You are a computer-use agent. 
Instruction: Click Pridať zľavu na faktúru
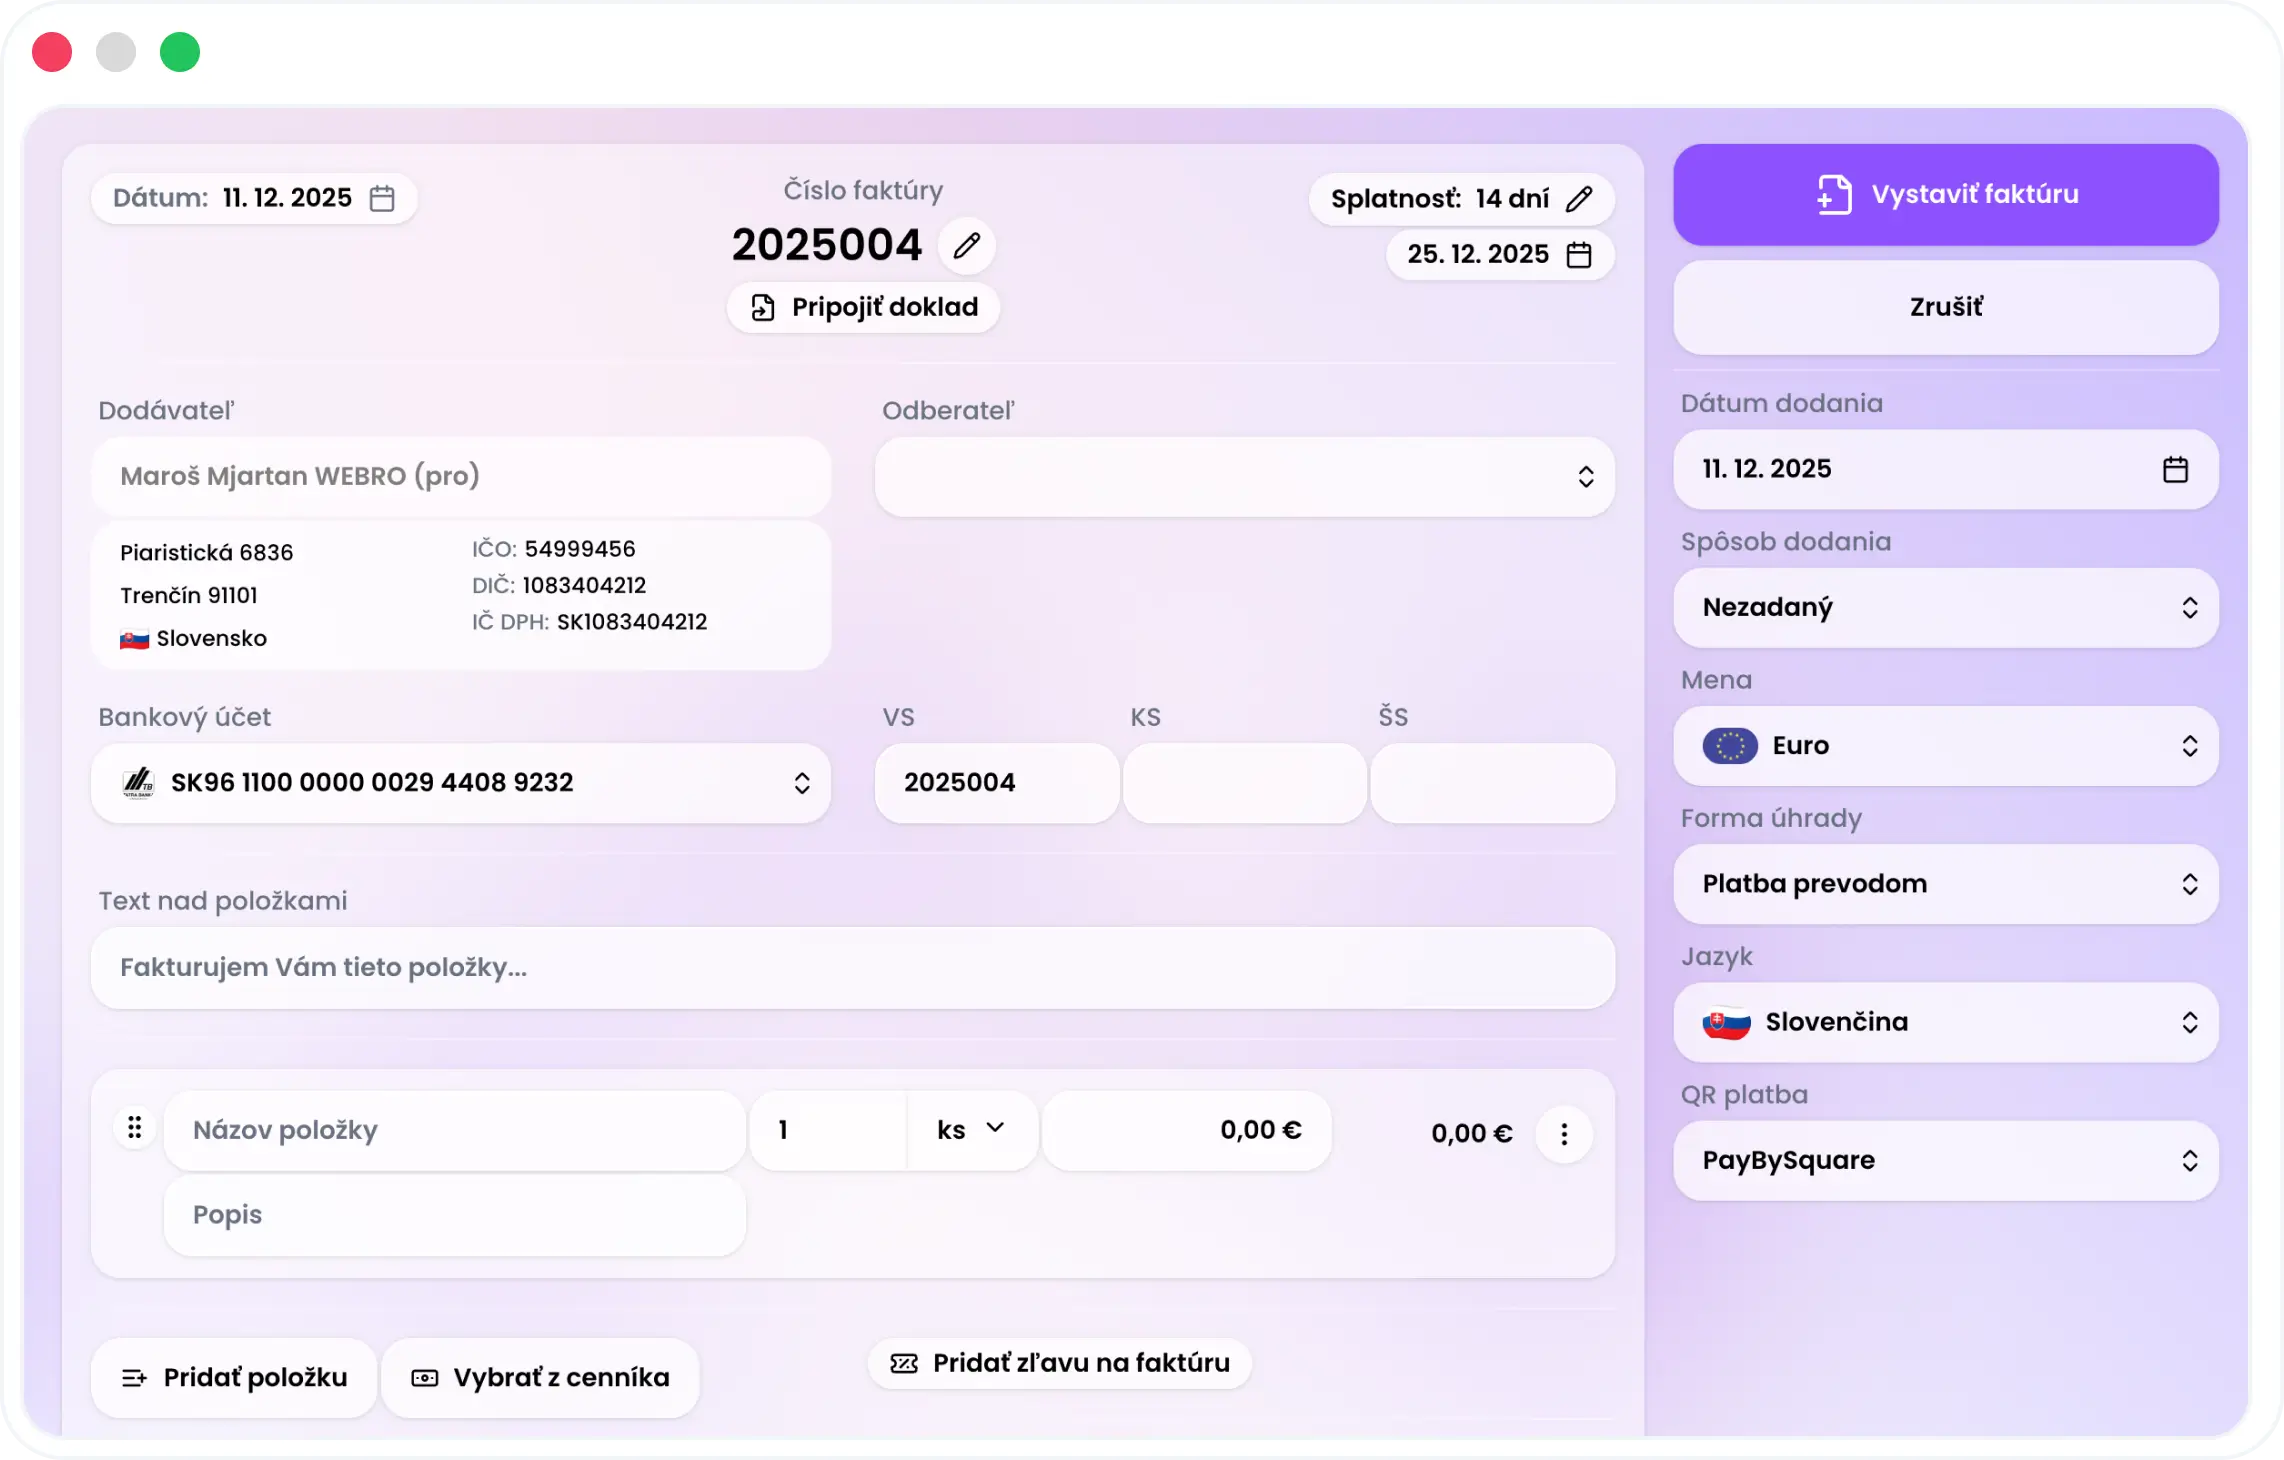(1059, 1362)
